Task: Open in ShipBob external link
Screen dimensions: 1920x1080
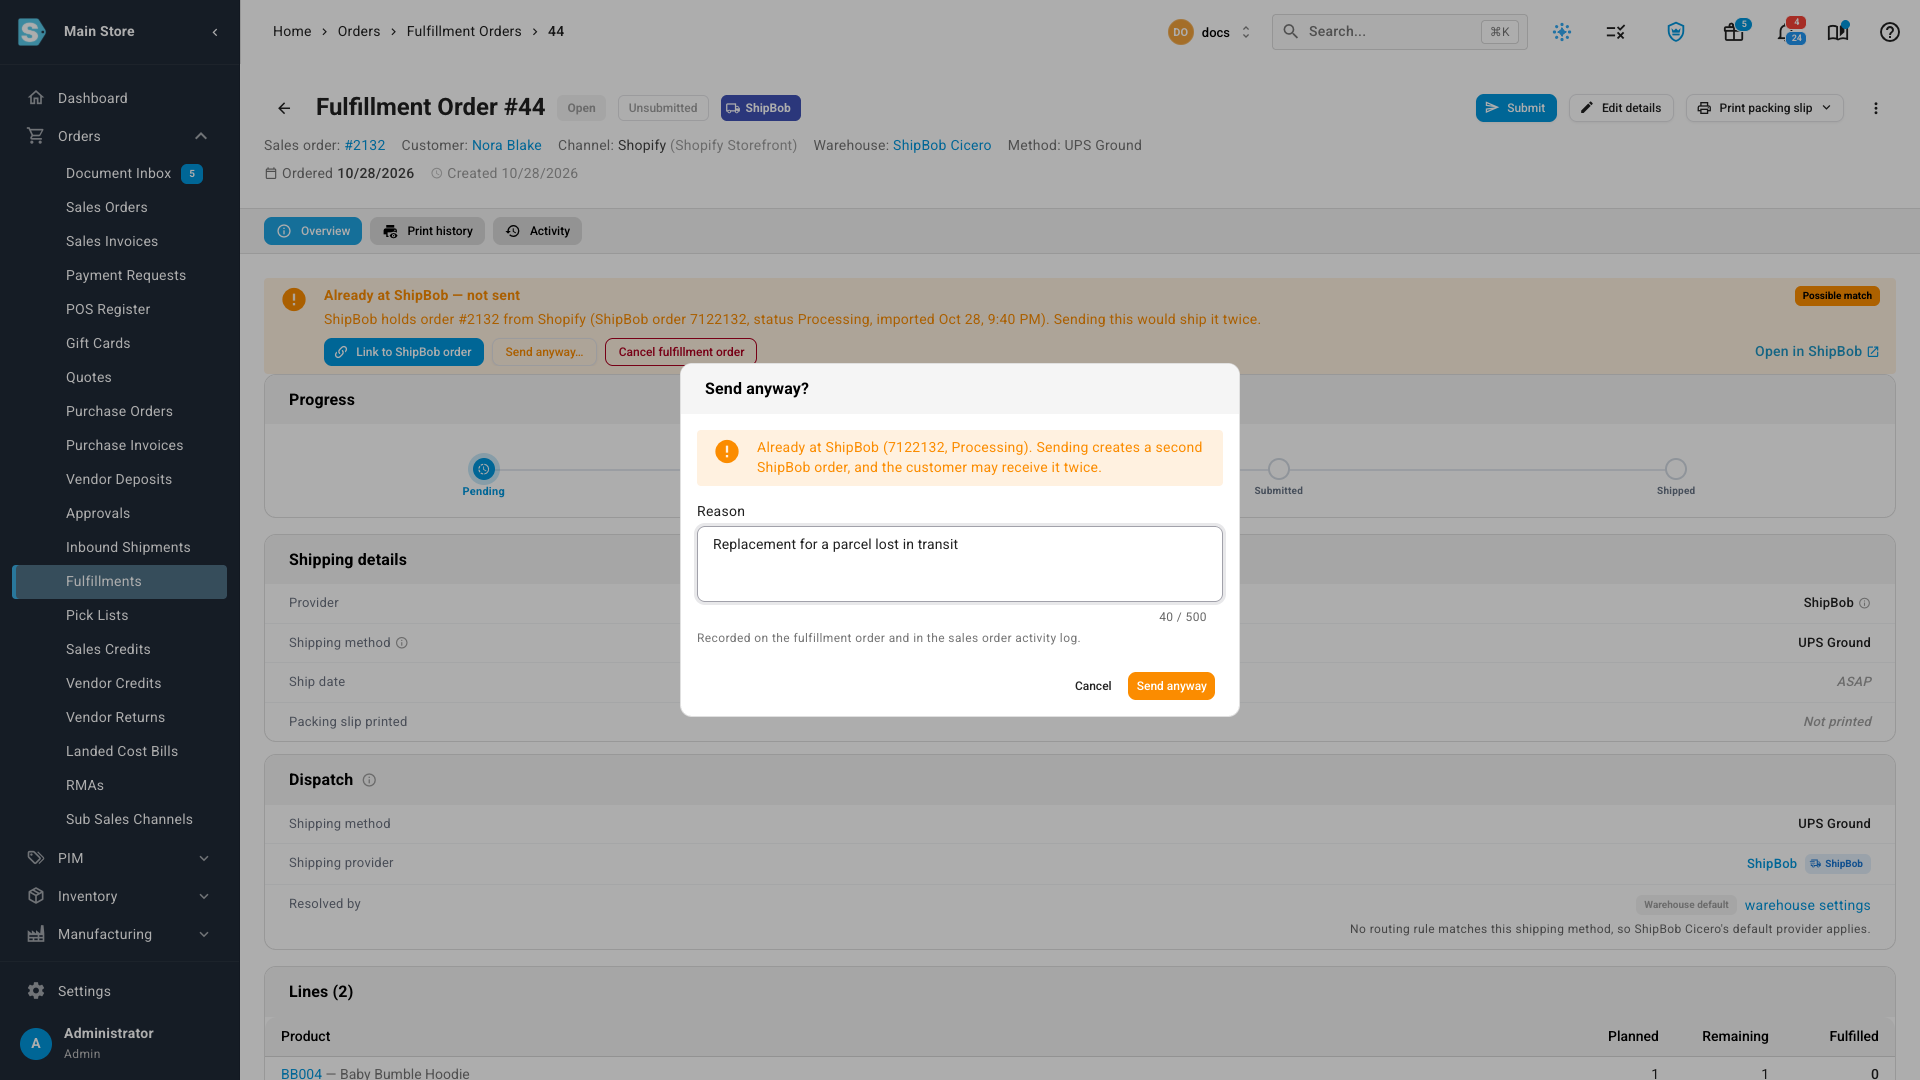Action: click(1817, 352)
